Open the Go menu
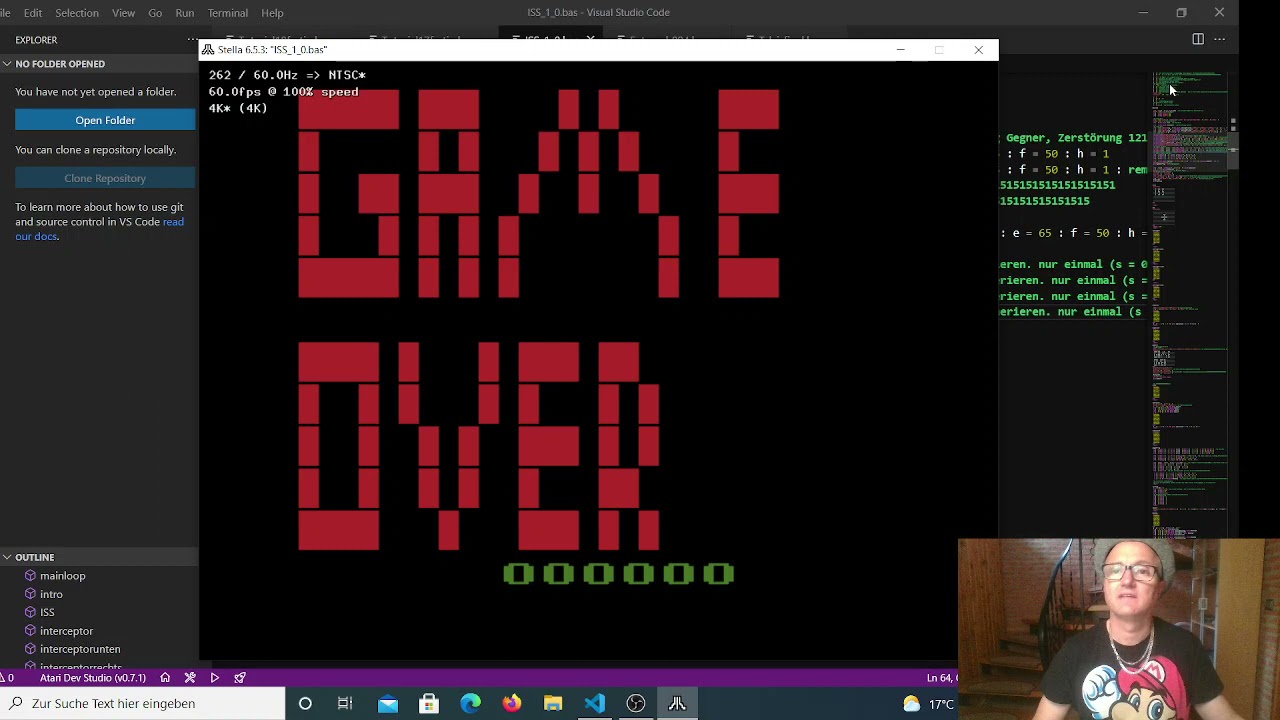 [155, 13]
